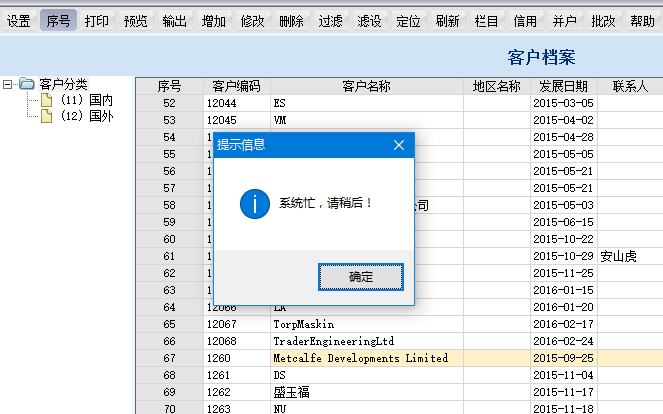This screenshot has height=414, width=663.
Task: Click the 并户 merge accounts button
Action: pos(564,20)
